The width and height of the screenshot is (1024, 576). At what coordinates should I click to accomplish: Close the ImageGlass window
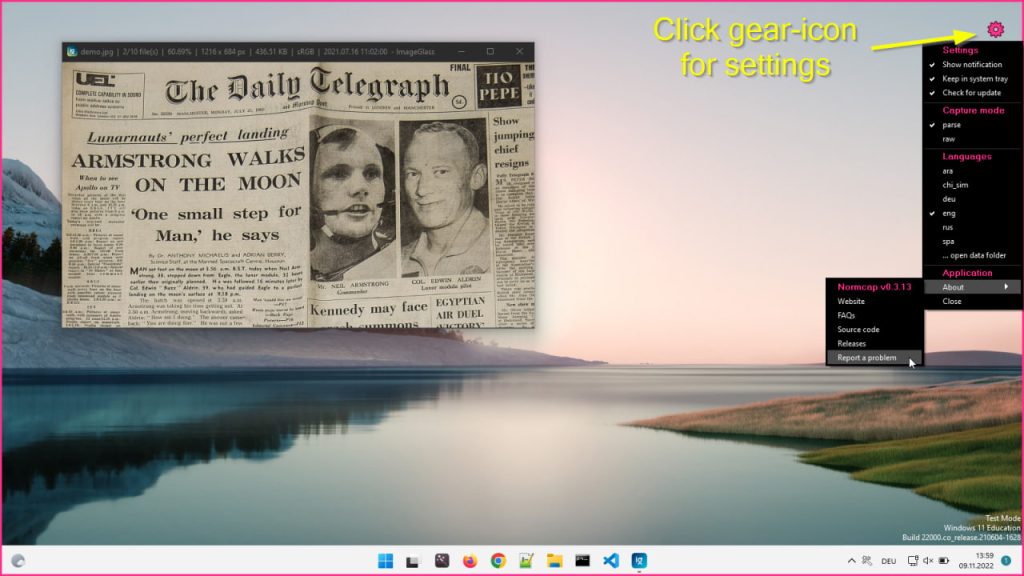click(x=519, y=52)
